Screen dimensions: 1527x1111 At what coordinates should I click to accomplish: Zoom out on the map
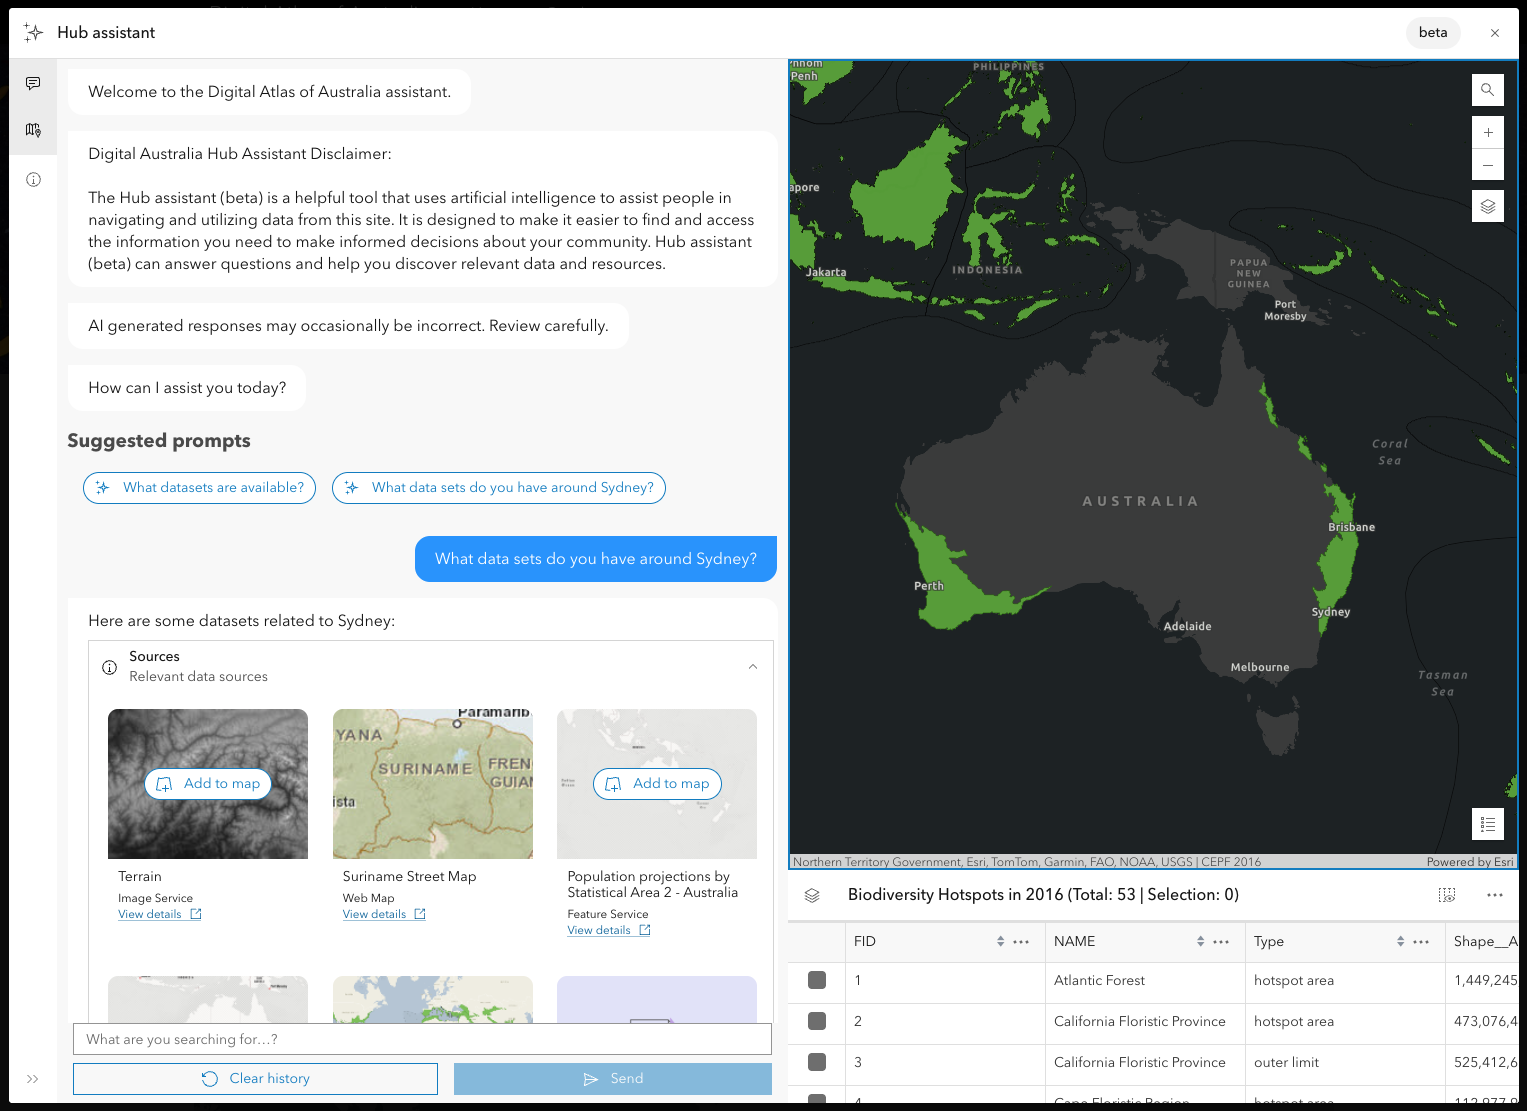click(x=1487, y=165)
